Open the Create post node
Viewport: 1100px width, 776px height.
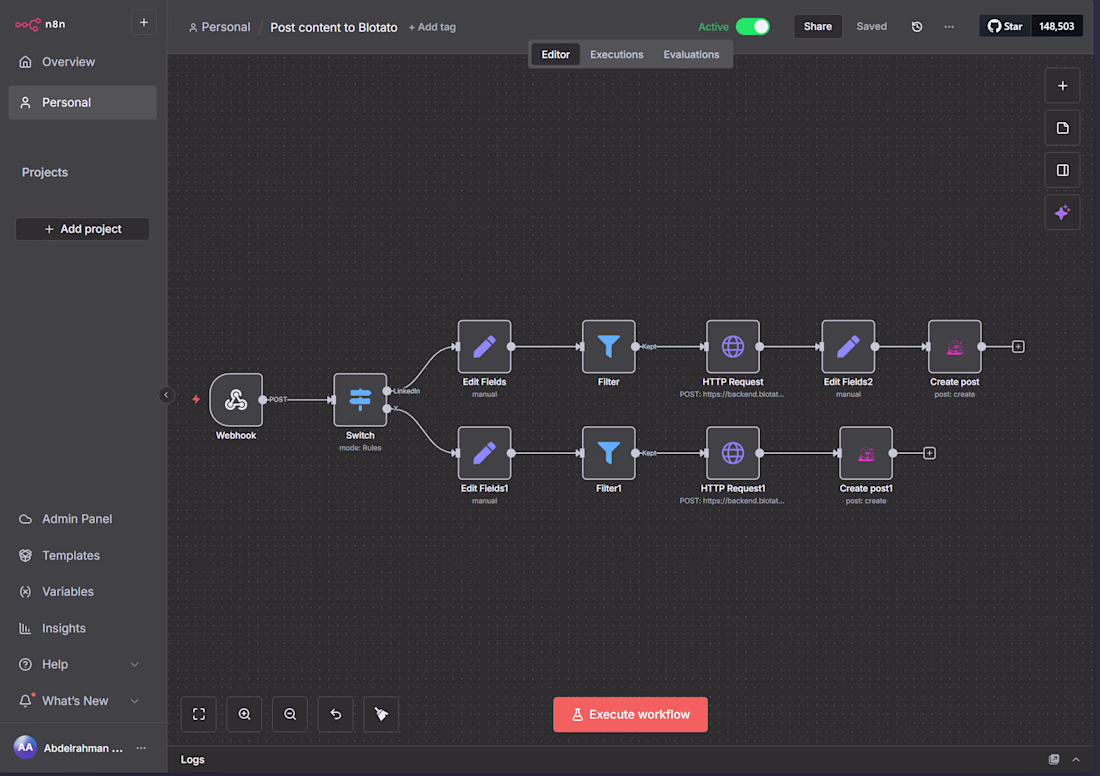[954, 346]
